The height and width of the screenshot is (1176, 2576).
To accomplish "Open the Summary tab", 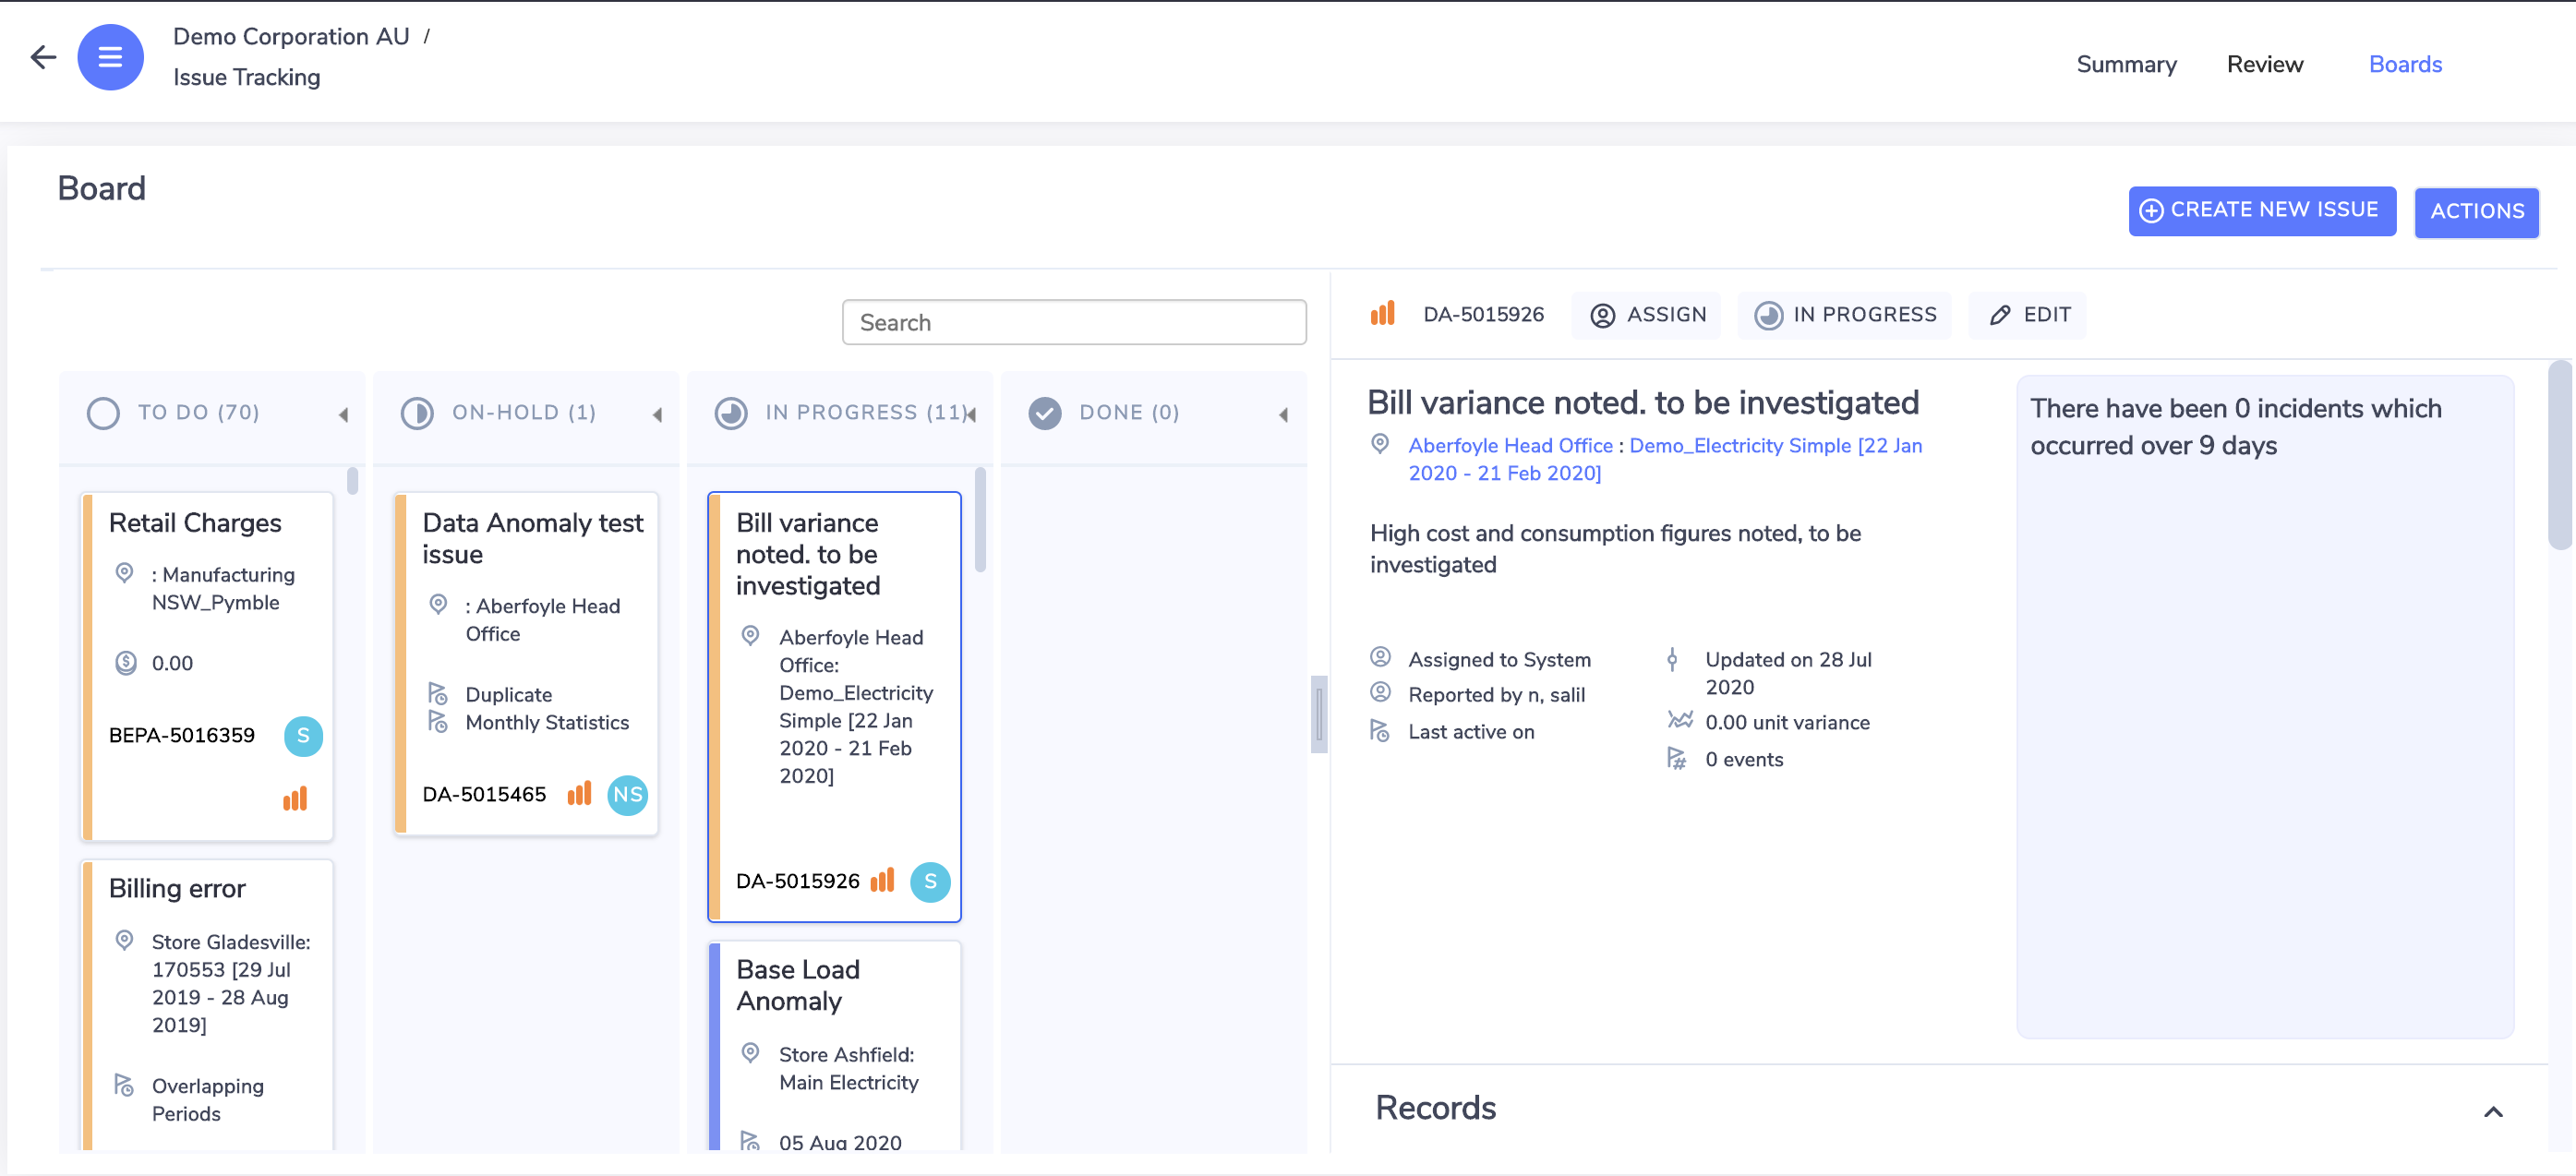I will (x=2126, y=64).
